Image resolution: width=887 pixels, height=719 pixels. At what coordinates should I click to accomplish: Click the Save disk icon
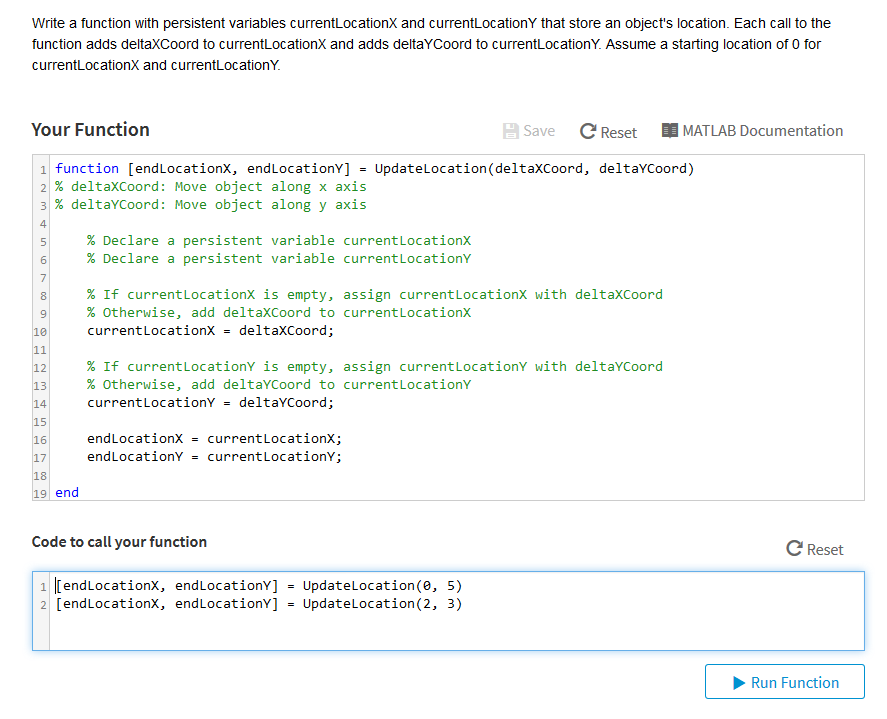pyautogui.click(x=510, y=130)
